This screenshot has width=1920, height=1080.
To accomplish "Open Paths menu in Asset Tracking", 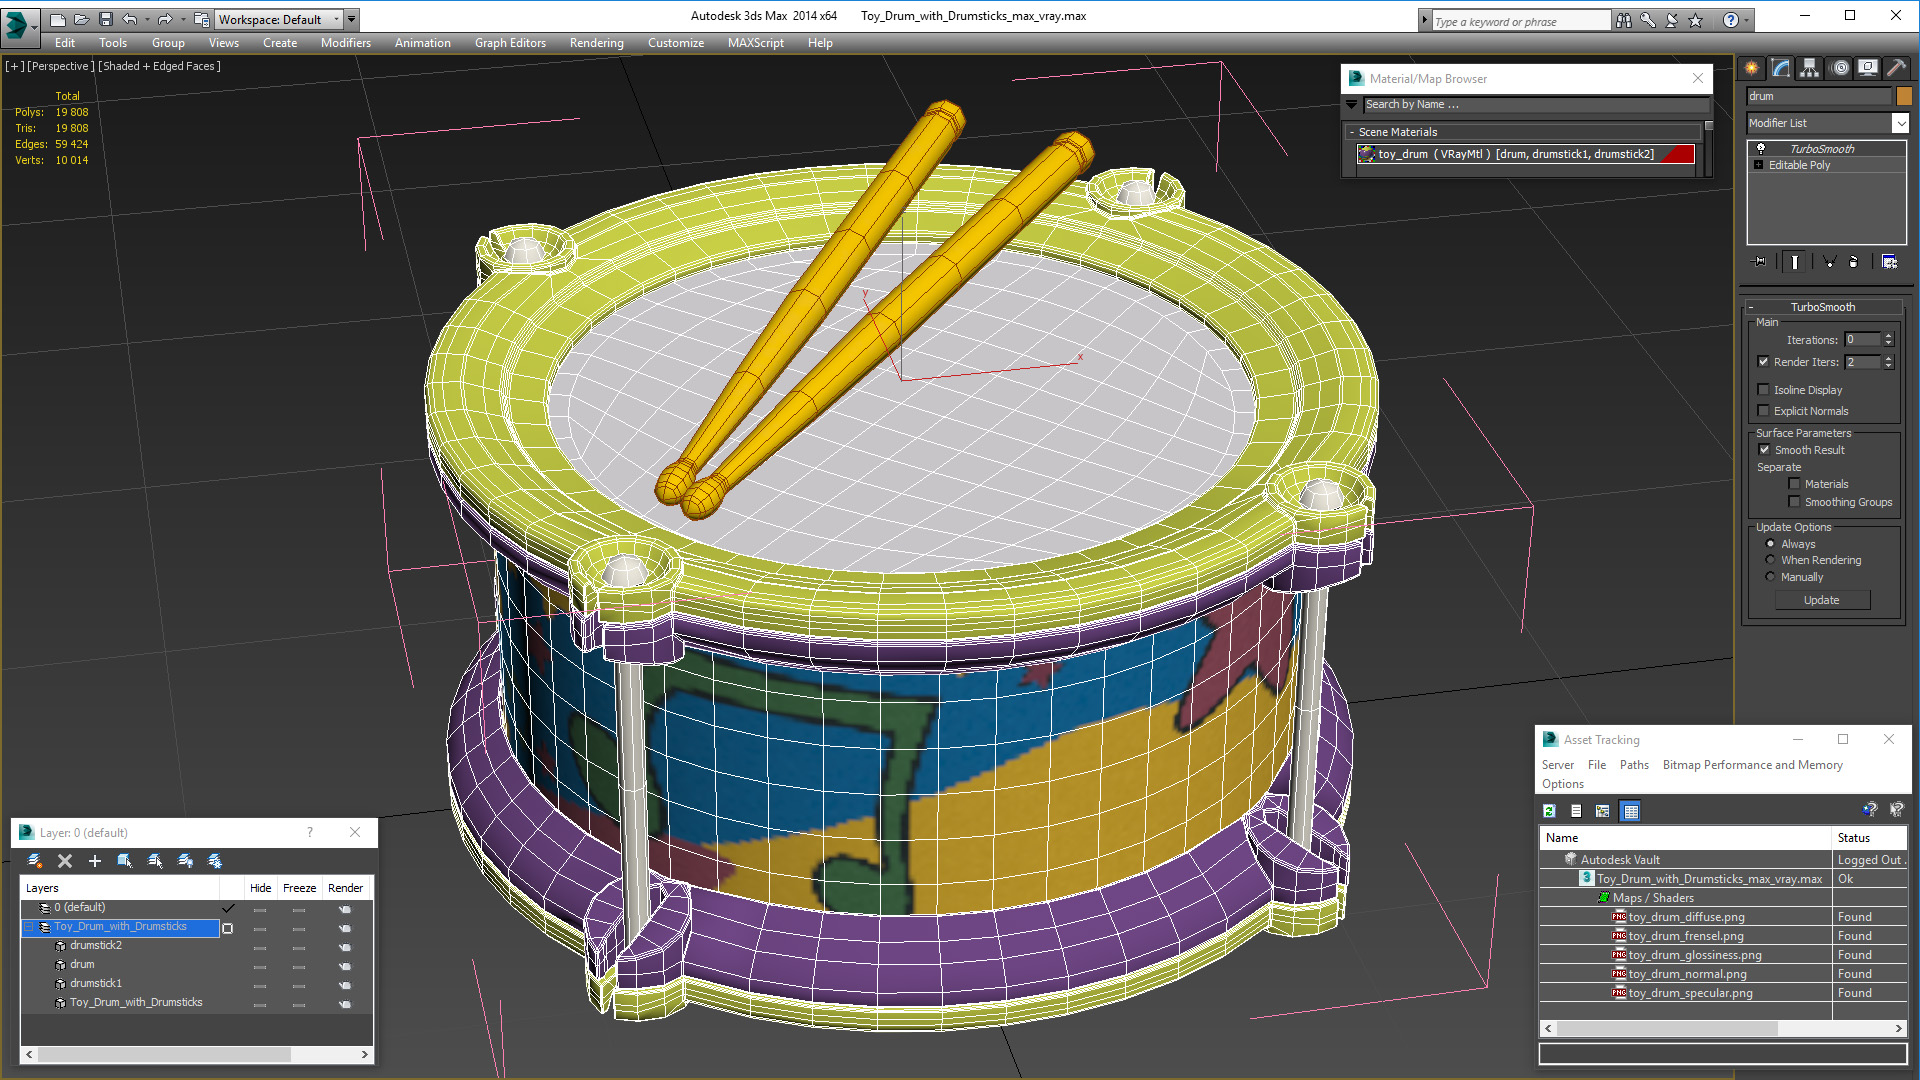I will point(1634,765).
